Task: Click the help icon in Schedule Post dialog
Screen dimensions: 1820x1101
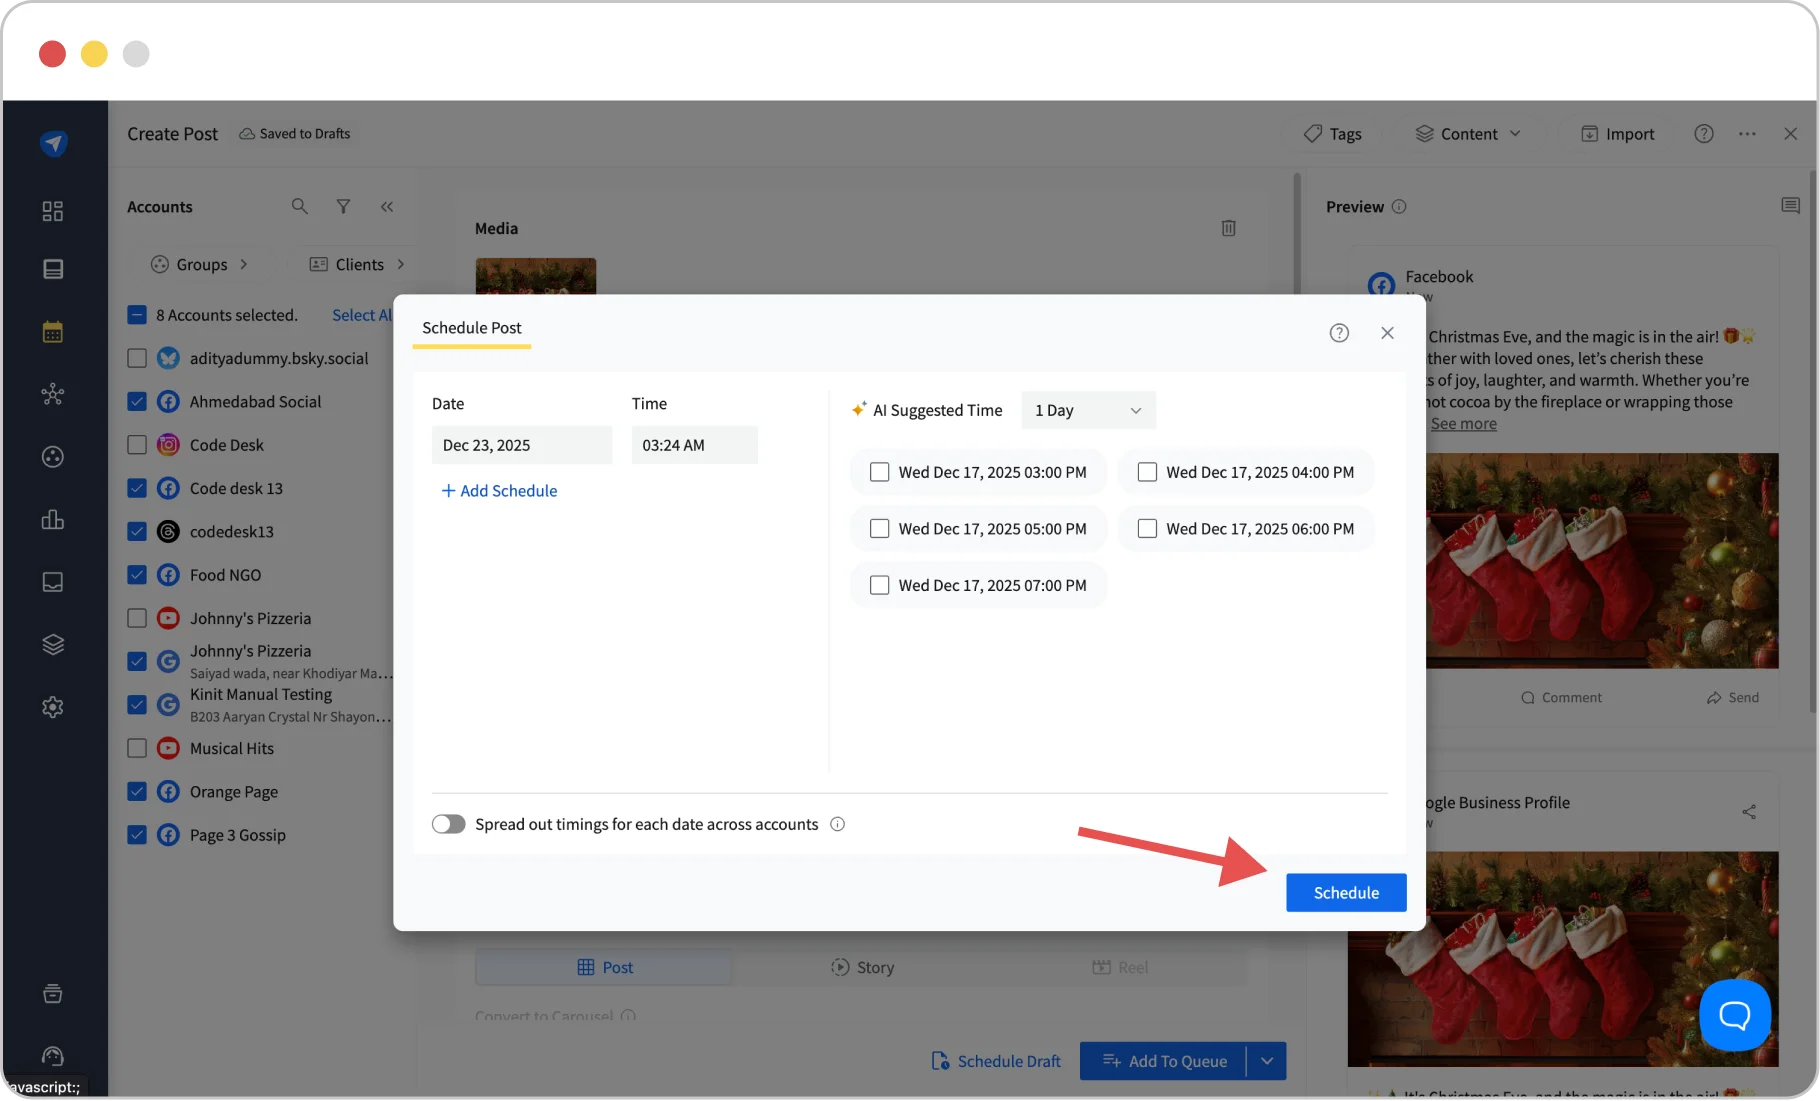Action: 1339,333
